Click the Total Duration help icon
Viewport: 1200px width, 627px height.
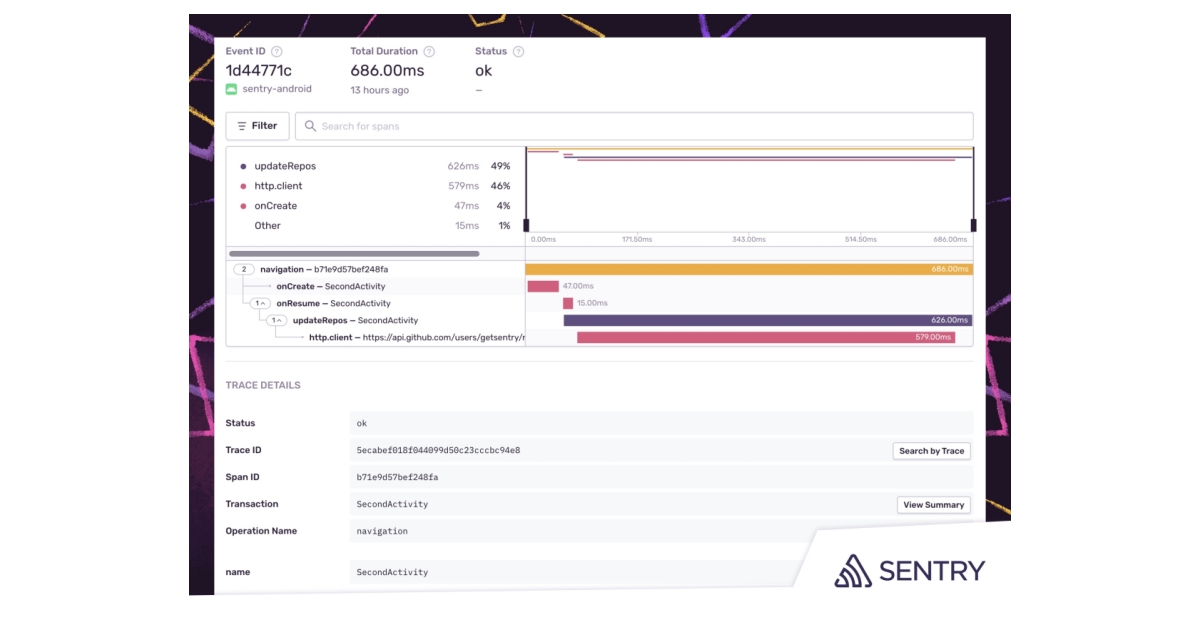429,52
